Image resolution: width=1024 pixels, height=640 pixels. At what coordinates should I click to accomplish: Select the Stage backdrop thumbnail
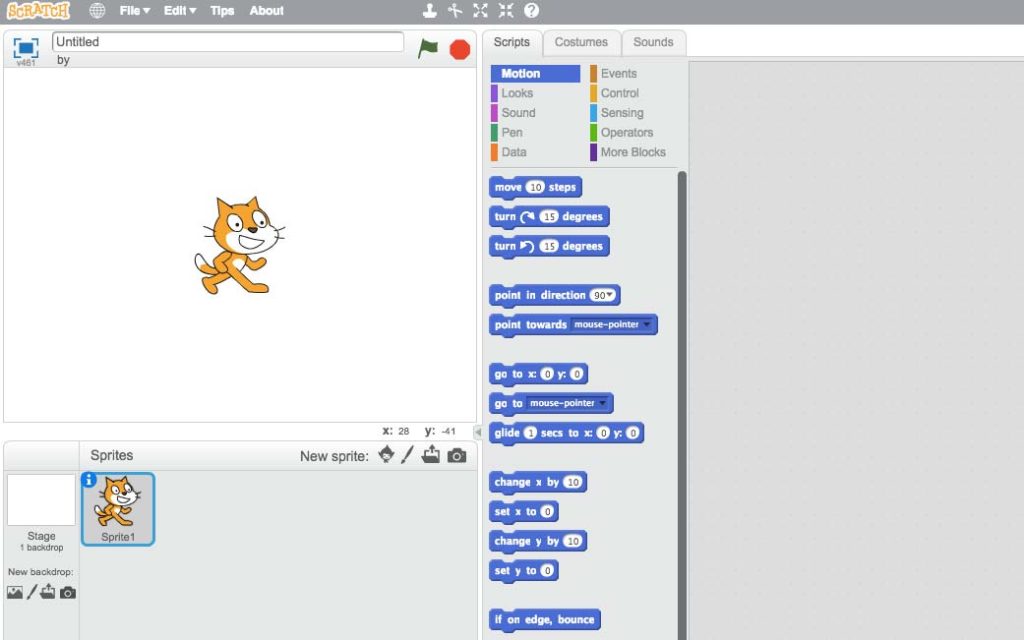(x=41, y=500)
